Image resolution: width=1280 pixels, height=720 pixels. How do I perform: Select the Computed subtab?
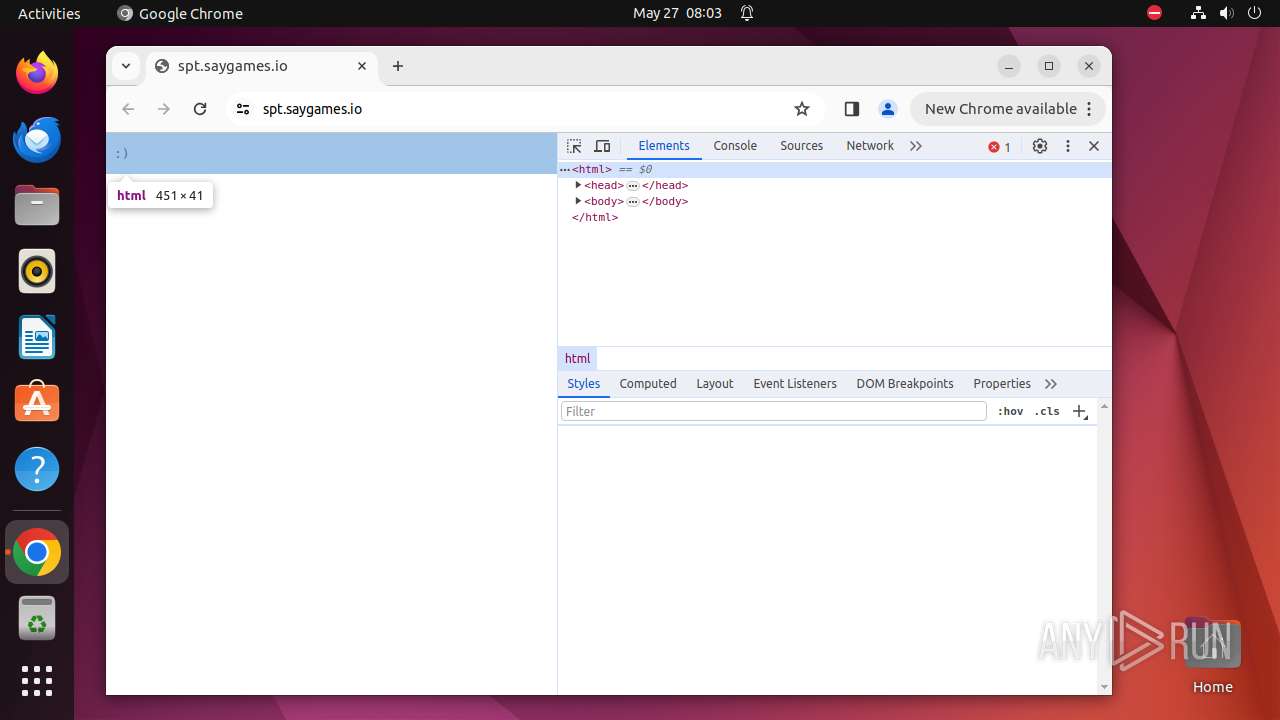tap(648, 384)
